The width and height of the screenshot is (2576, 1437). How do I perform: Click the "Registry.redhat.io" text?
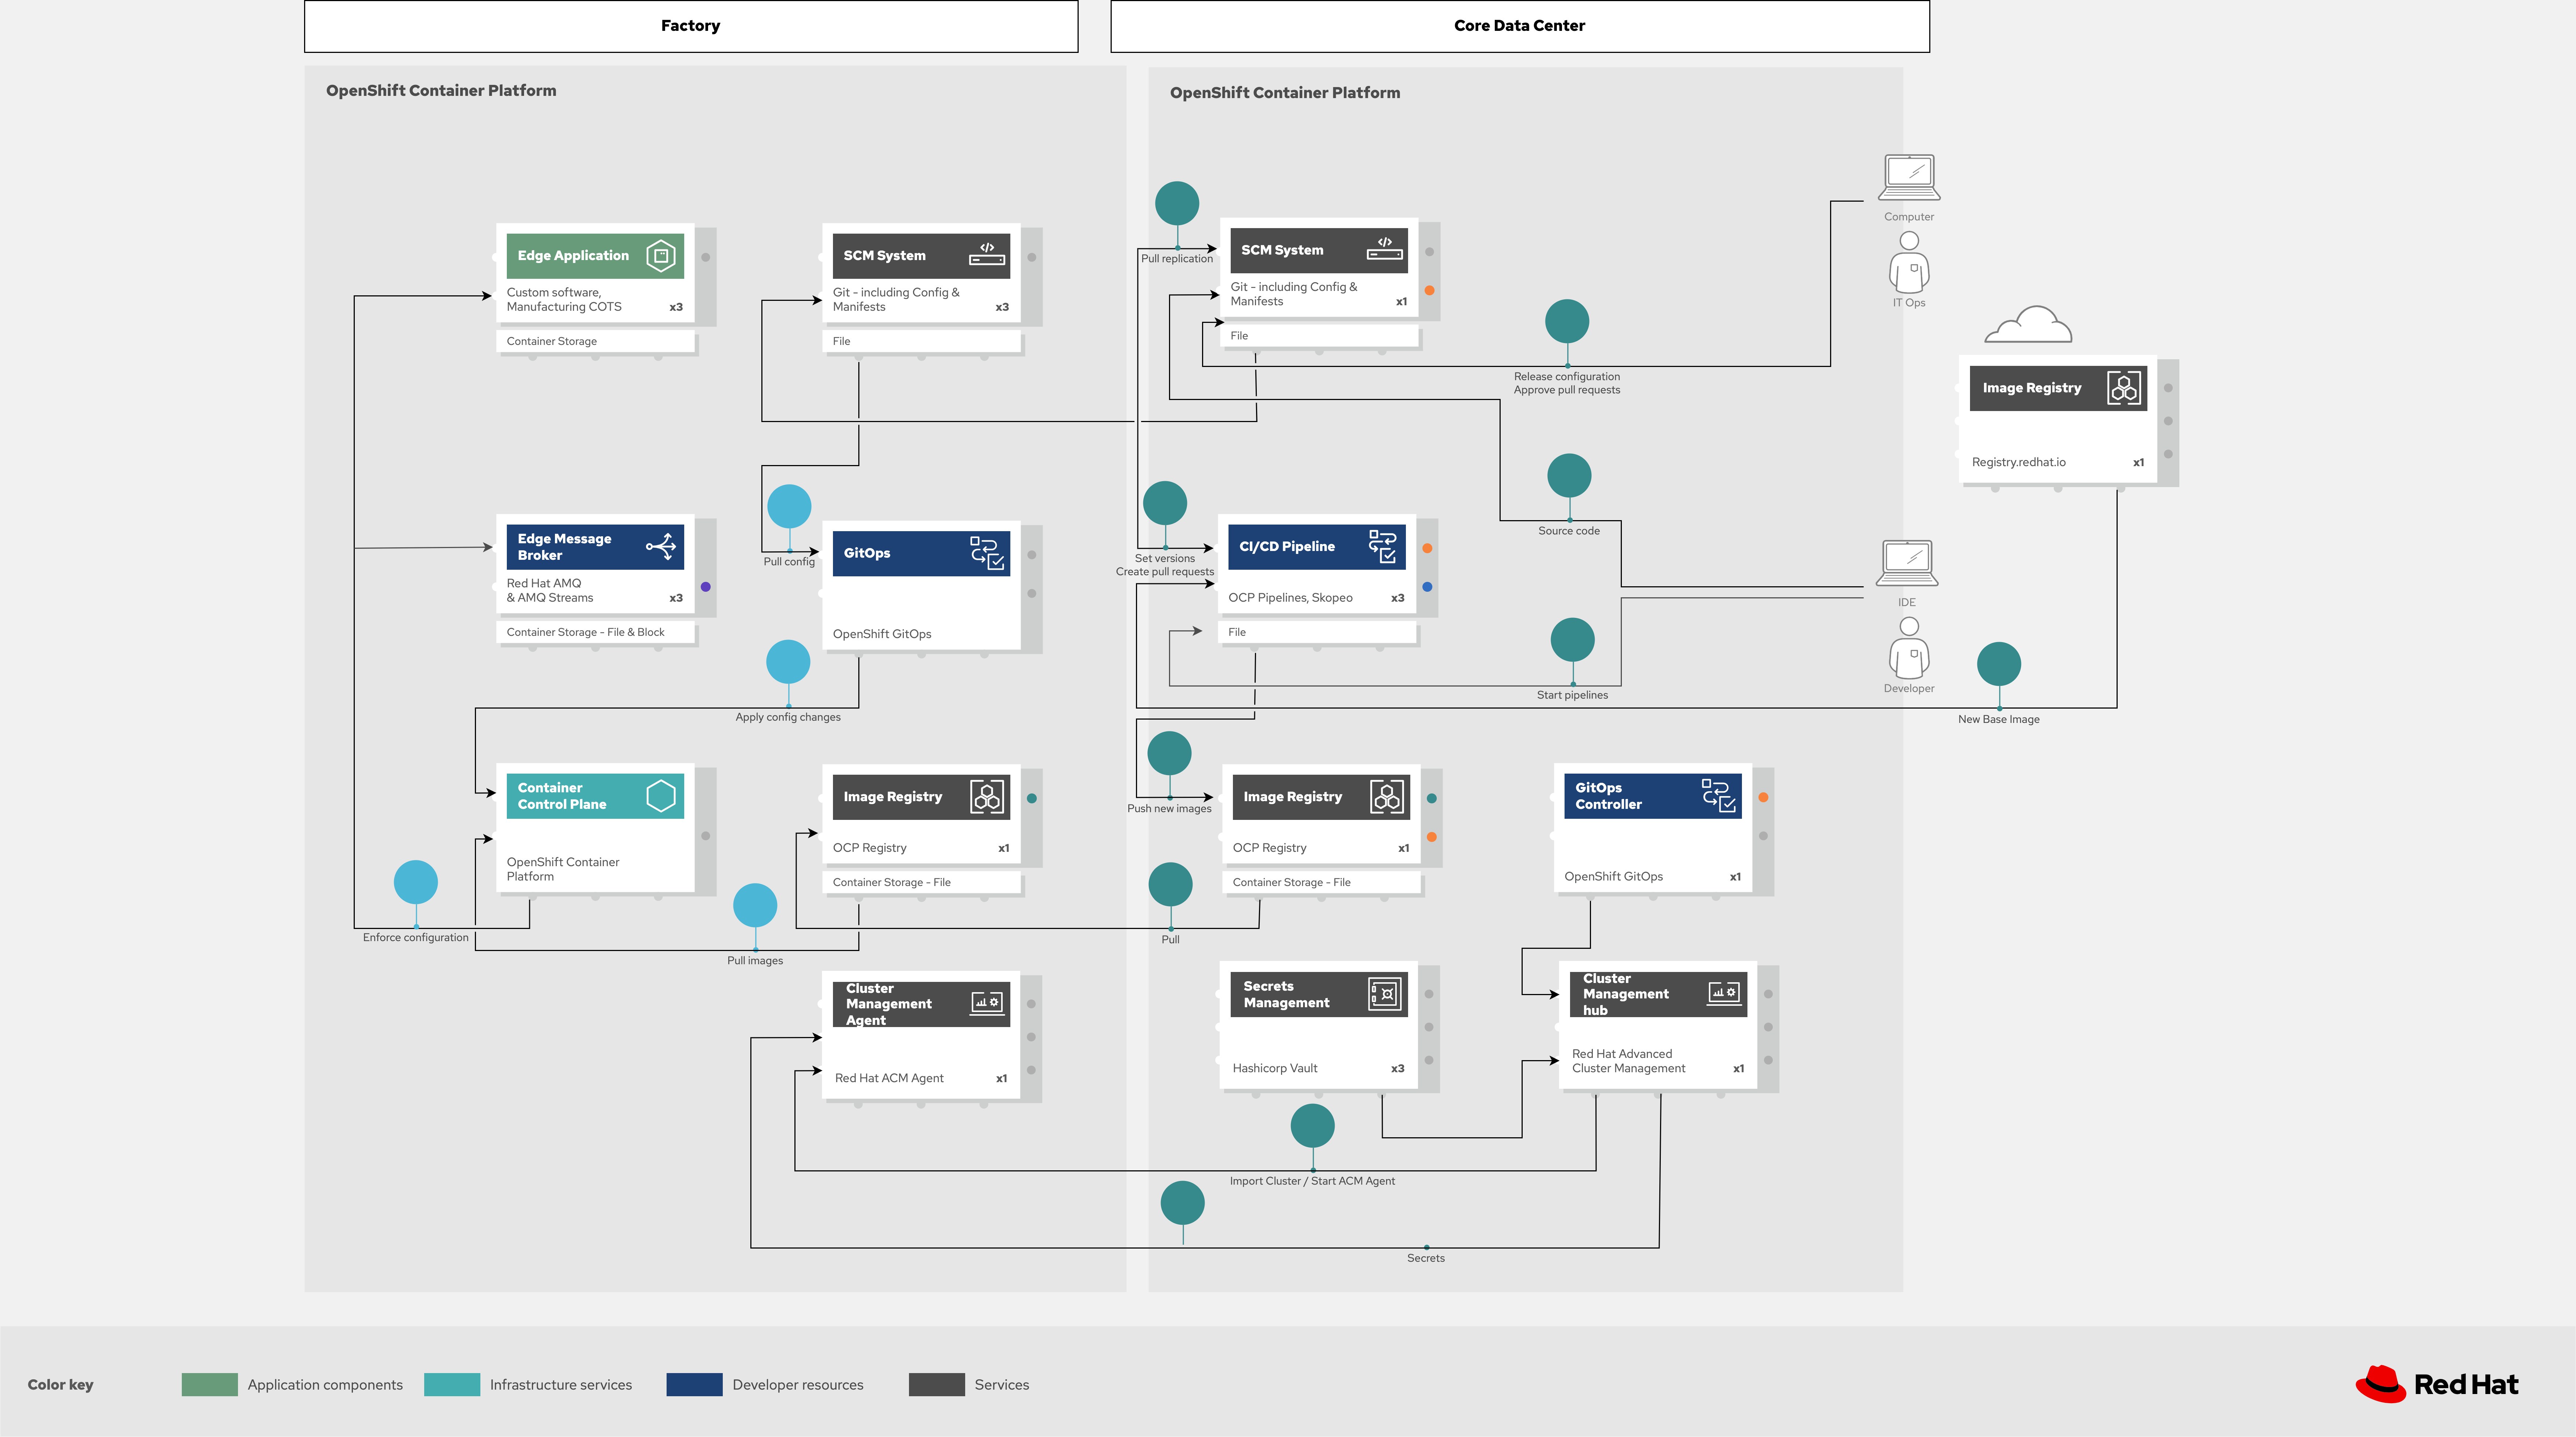pos(2018,462)
